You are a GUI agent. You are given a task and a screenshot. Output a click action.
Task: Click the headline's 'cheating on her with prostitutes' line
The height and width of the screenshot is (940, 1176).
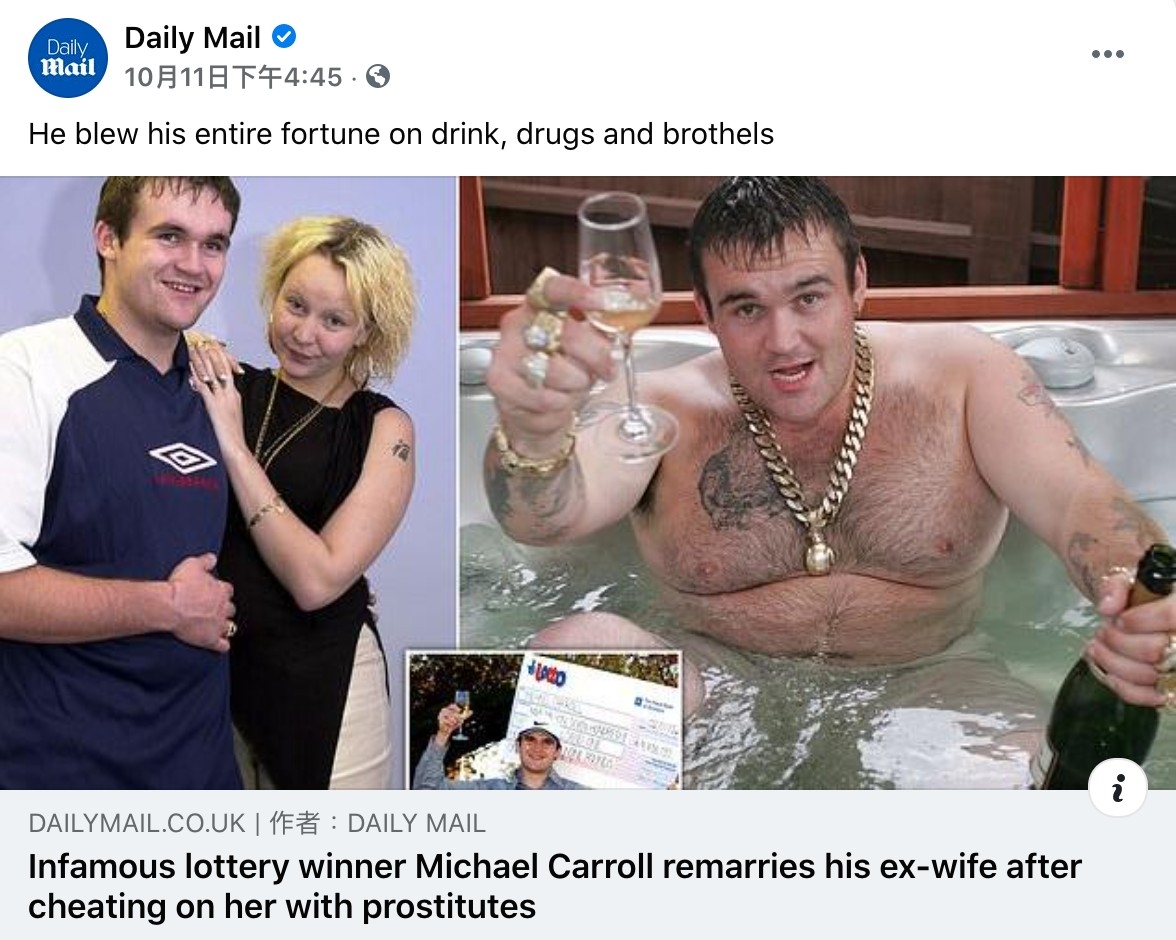tap(282, 906)
